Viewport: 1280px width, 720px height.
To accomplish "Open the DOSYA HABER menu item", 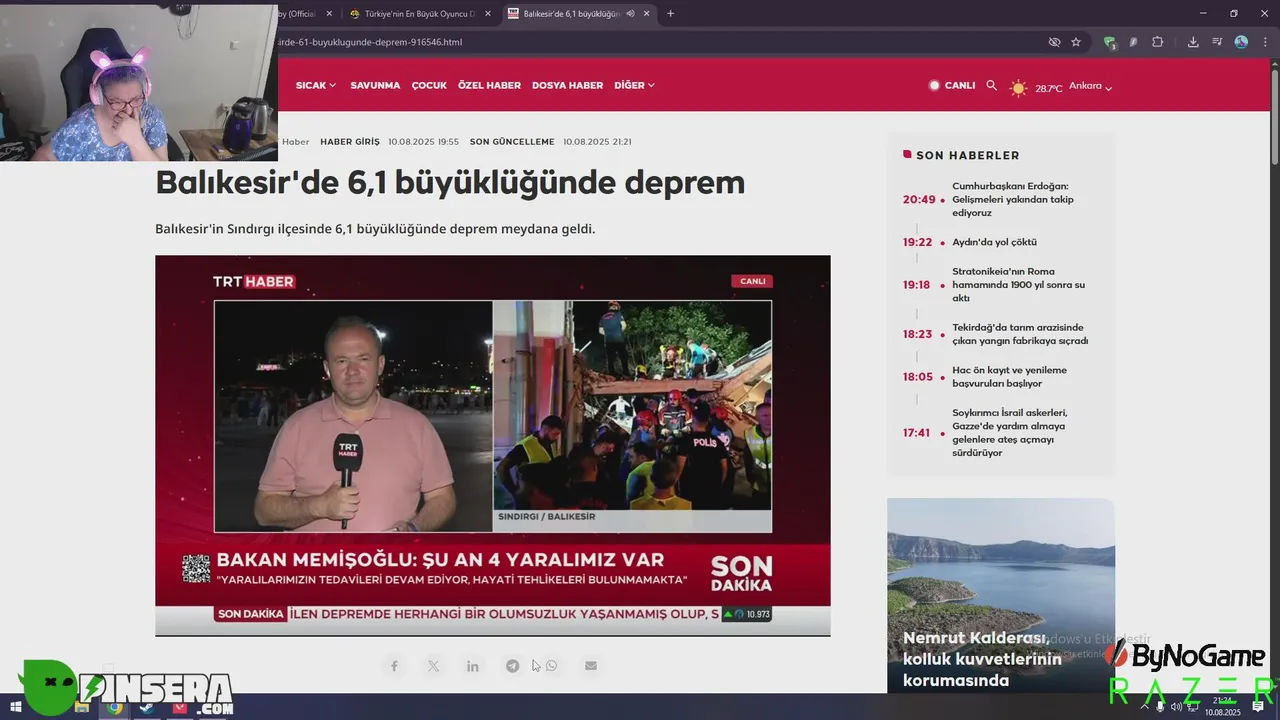I will click(x=567, y=86).
